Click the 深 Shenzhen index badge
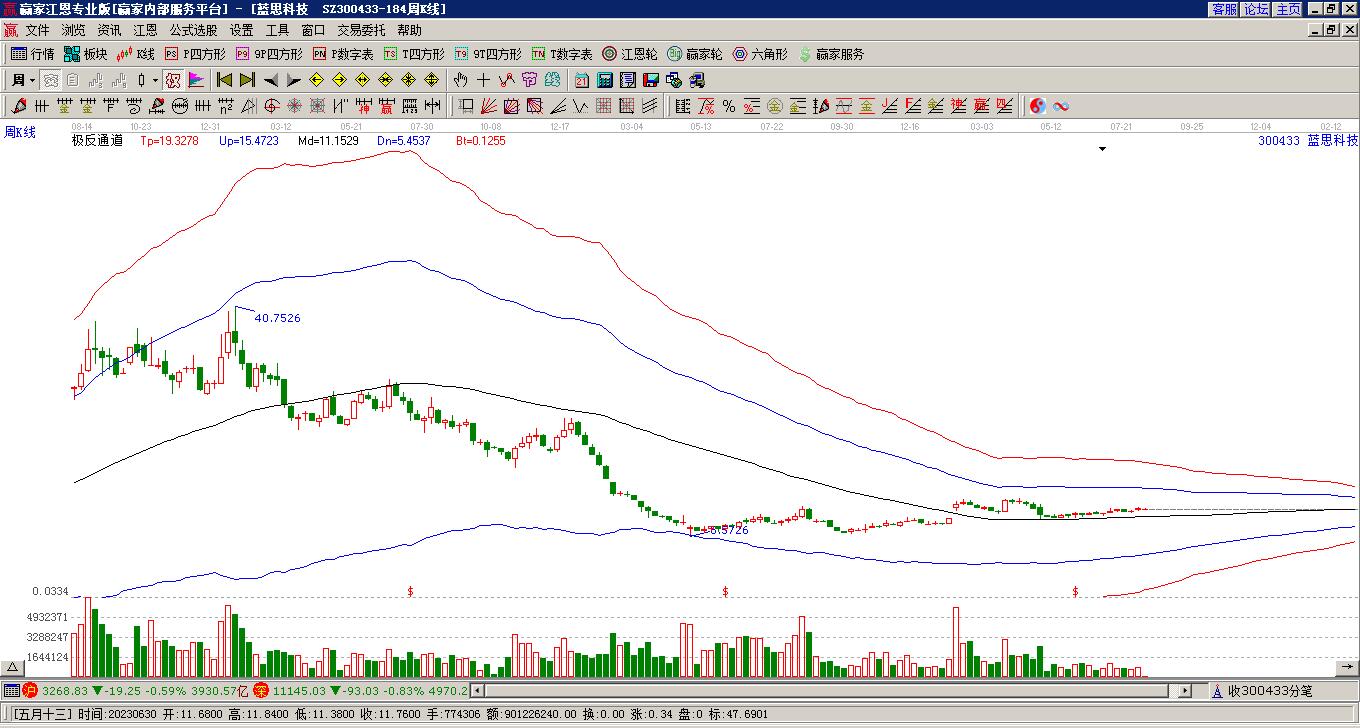This screenshot has height=728, width=1360. coord(261,690)
